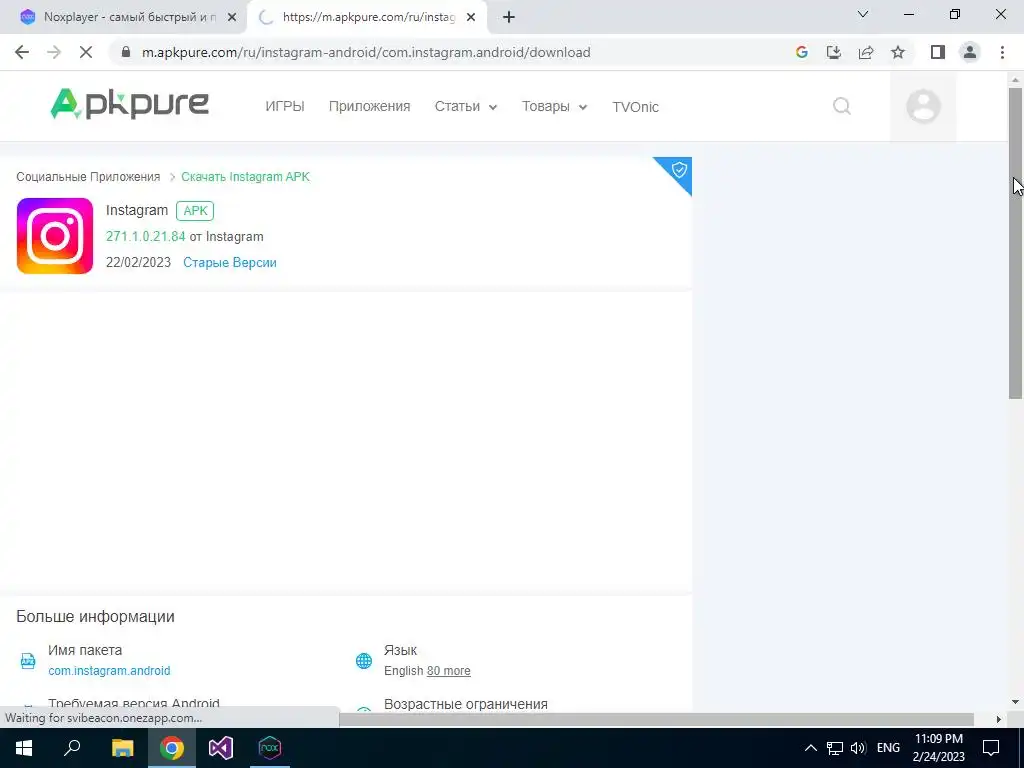Open the user avatar profile icon
1024x768 pixels.
pyautogui.click(x=923, y=106)
